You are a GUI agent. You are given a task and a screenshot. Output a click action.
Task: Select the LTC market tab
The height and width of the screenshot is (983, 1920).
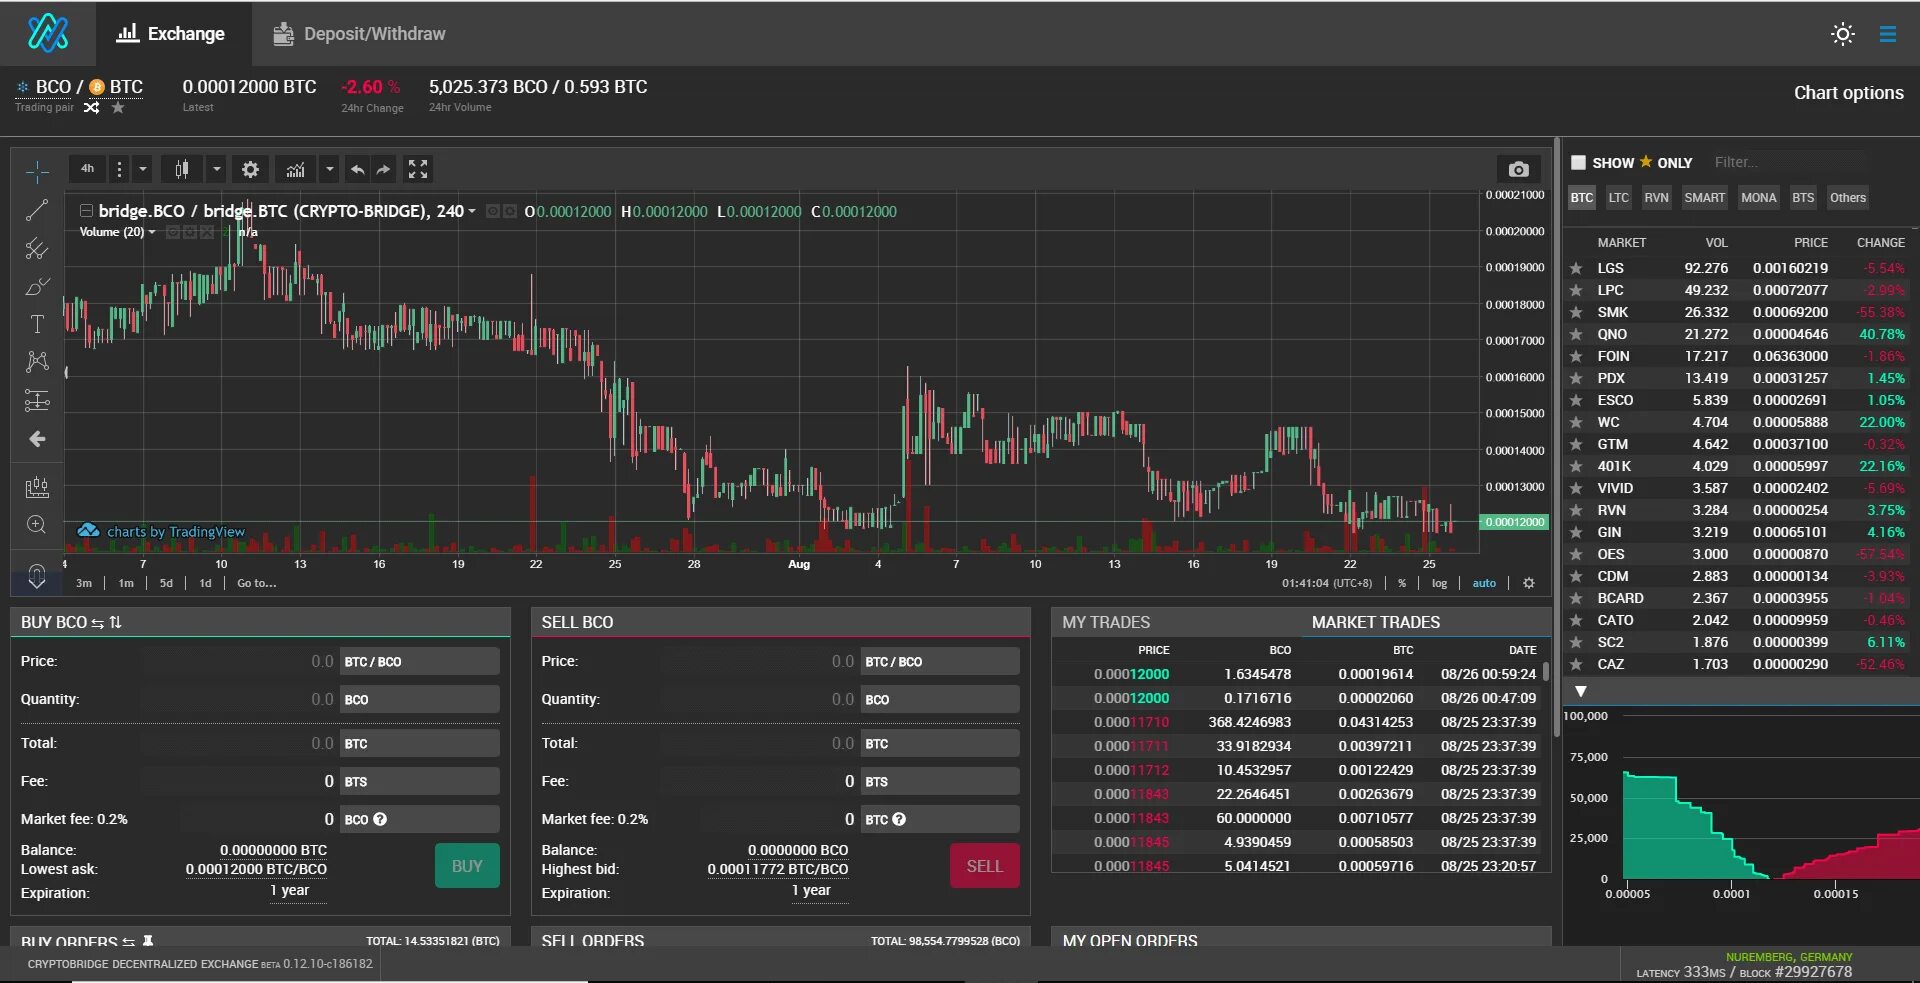point(1619,198)
